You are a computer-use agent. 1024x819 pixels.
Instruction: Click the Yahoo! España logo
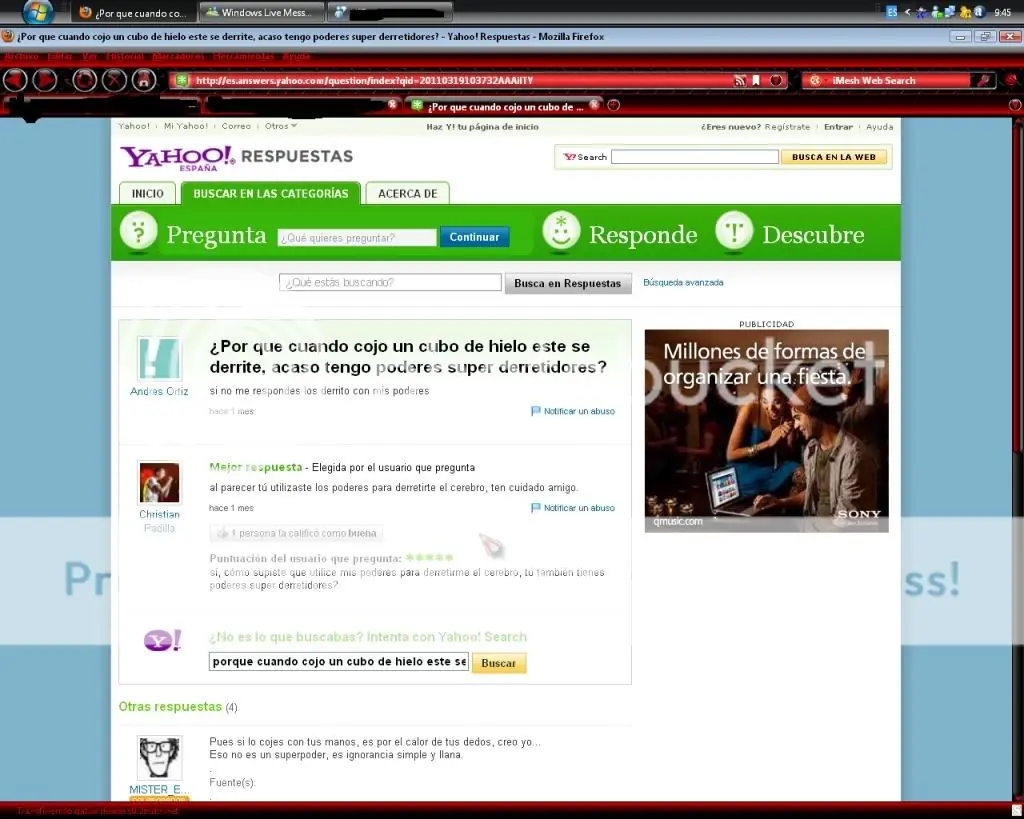coord(177,158)
